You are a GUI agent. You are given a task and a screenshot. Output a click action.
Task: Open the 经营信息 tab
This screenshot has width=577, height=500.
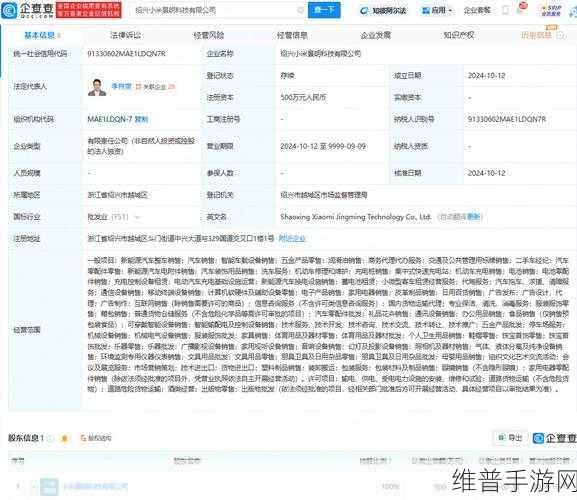(292, 35)
